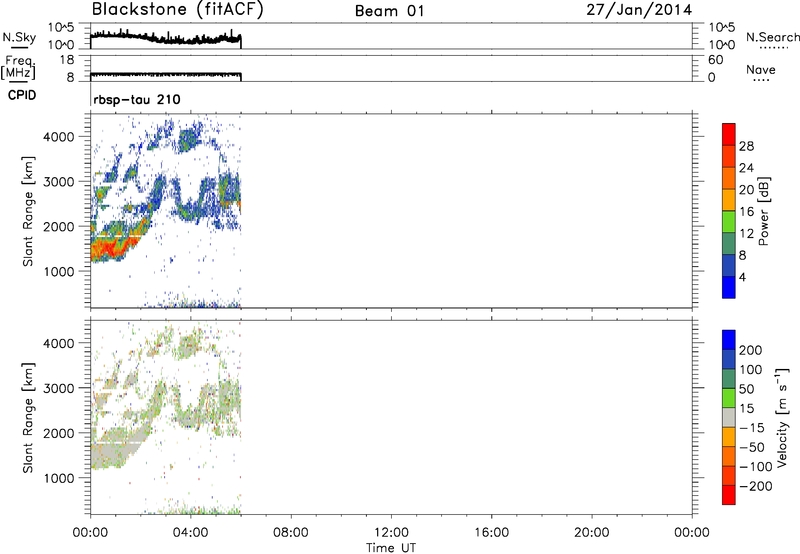
Task: Click the frequency trace line near 8 MHz
Action: (165, 75)
